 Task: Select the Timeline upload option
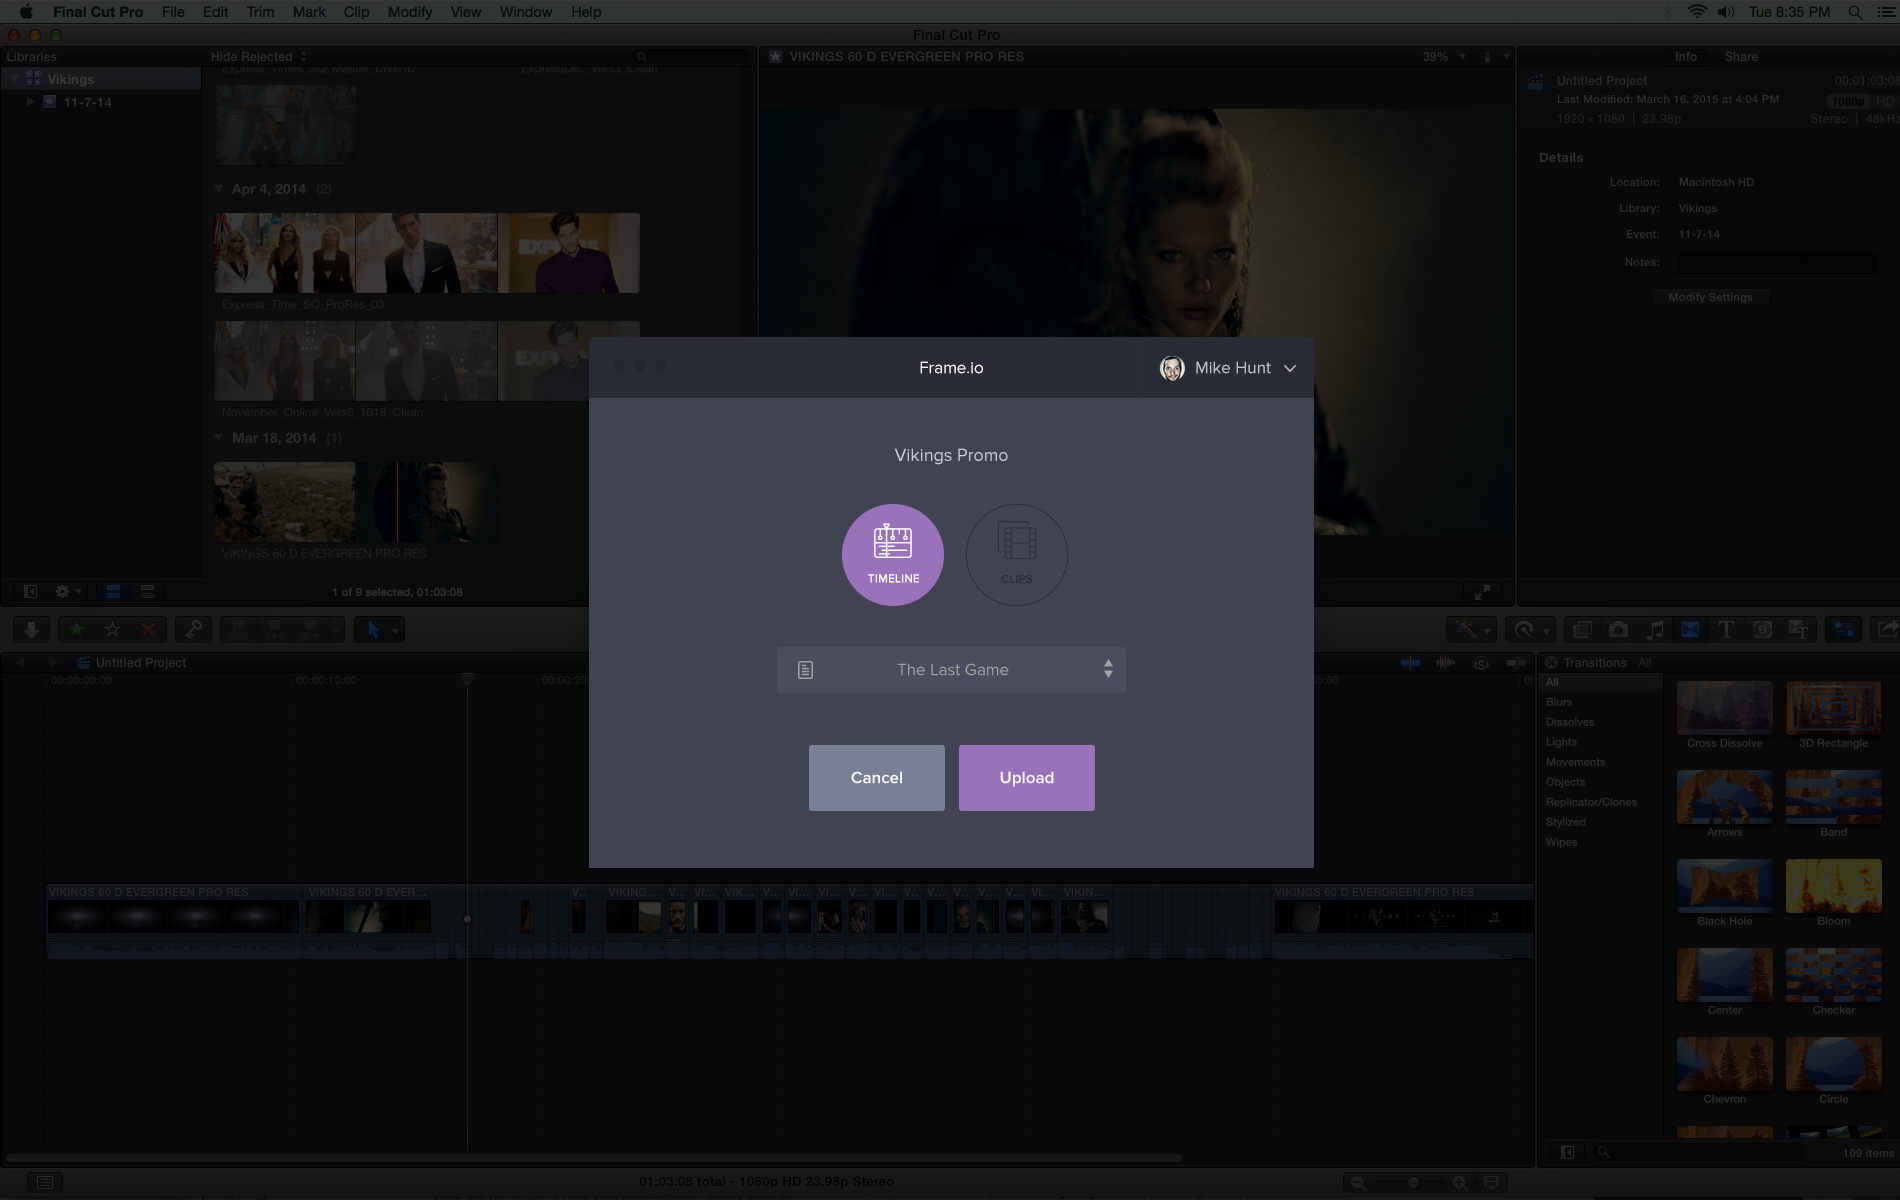pyautogui.click(x=892, y=554)
